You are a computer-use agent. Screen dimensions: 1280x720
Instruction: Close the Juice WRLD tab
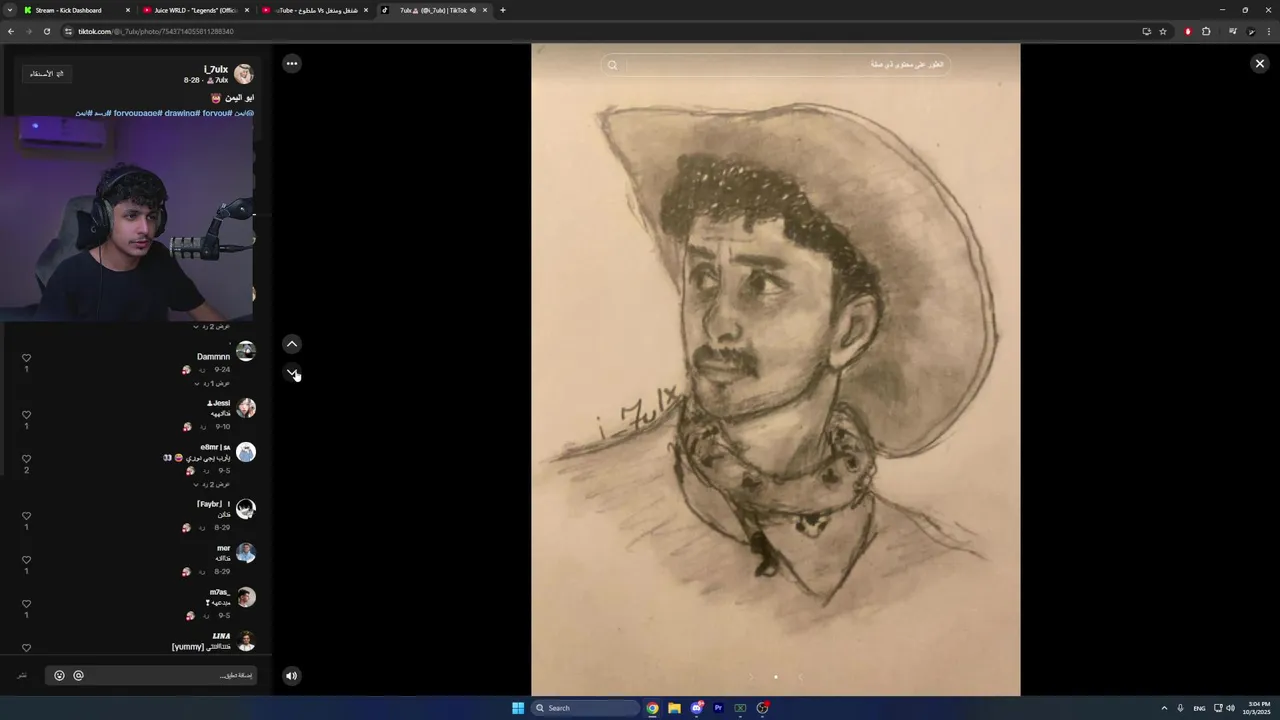tap(247, 10)
